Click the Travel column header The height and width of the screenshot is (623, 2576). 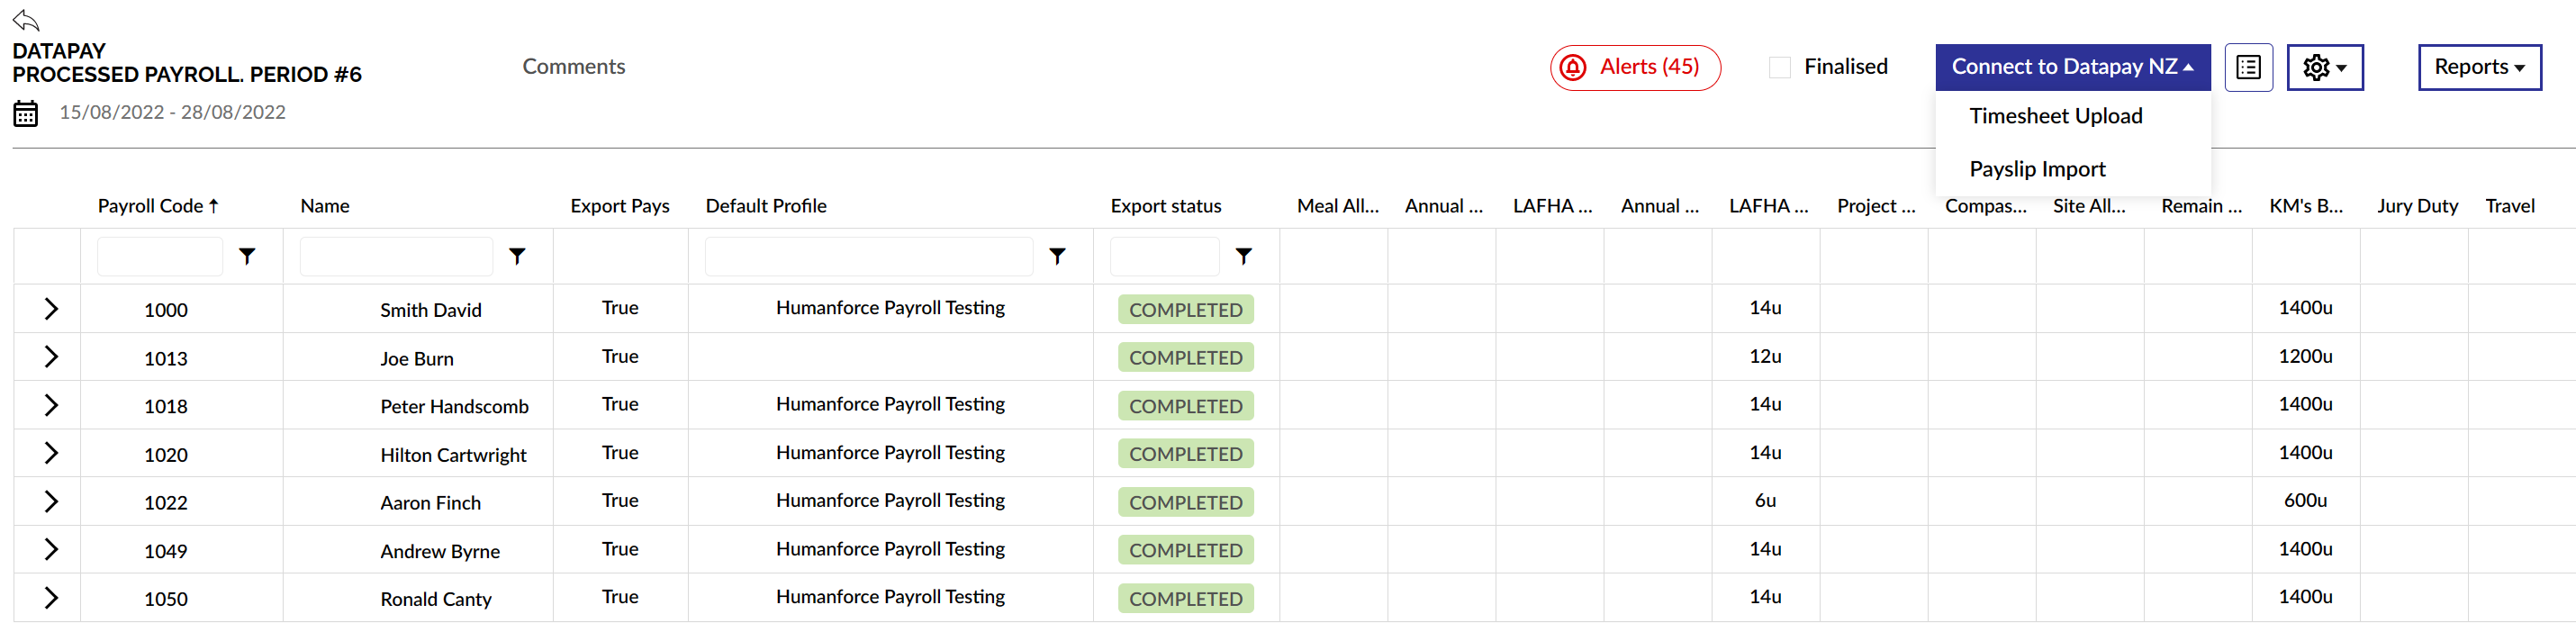[2509, 206]
